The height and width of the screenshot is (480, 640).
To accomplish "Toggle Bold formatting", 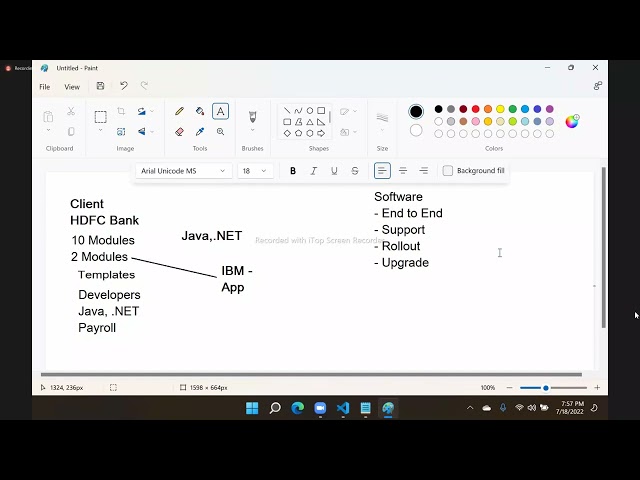I will pyautogui.click(x=293, y=171).
